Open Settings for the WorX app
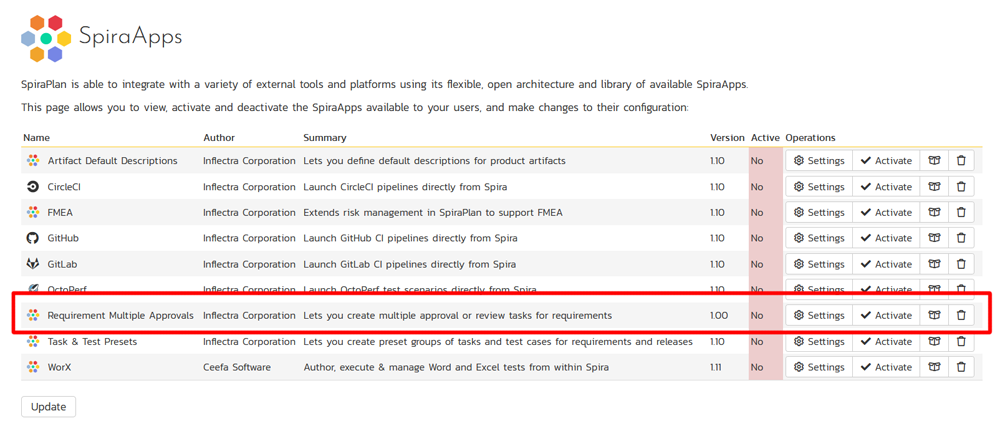The height and width of the screenshot is (436, 1000). click(x=818, y=367)
